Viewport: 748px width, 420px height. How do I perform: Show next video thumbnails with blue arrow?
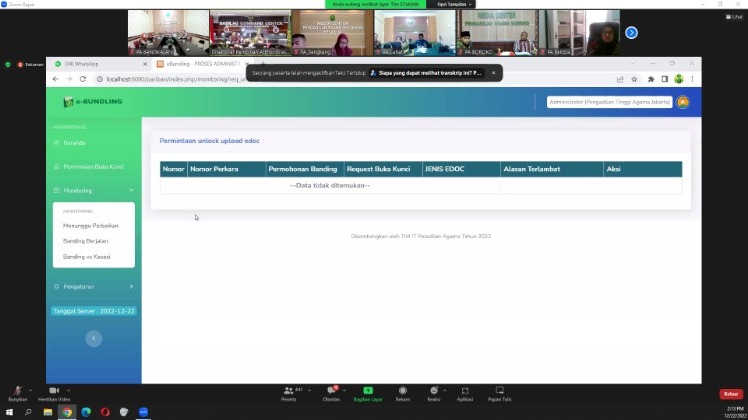pos(631,32)
